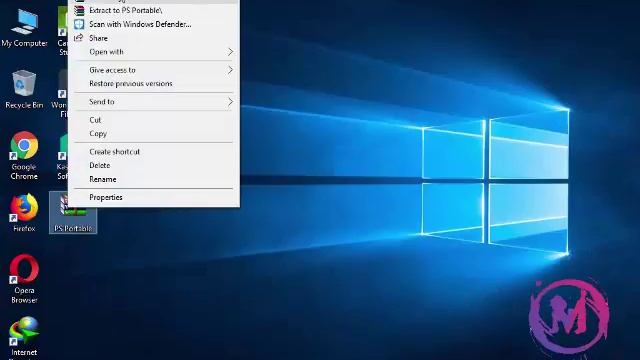Click the Windows Defender shield icon
This screenshot has width=640, height=360.
(x=79, y=24)
